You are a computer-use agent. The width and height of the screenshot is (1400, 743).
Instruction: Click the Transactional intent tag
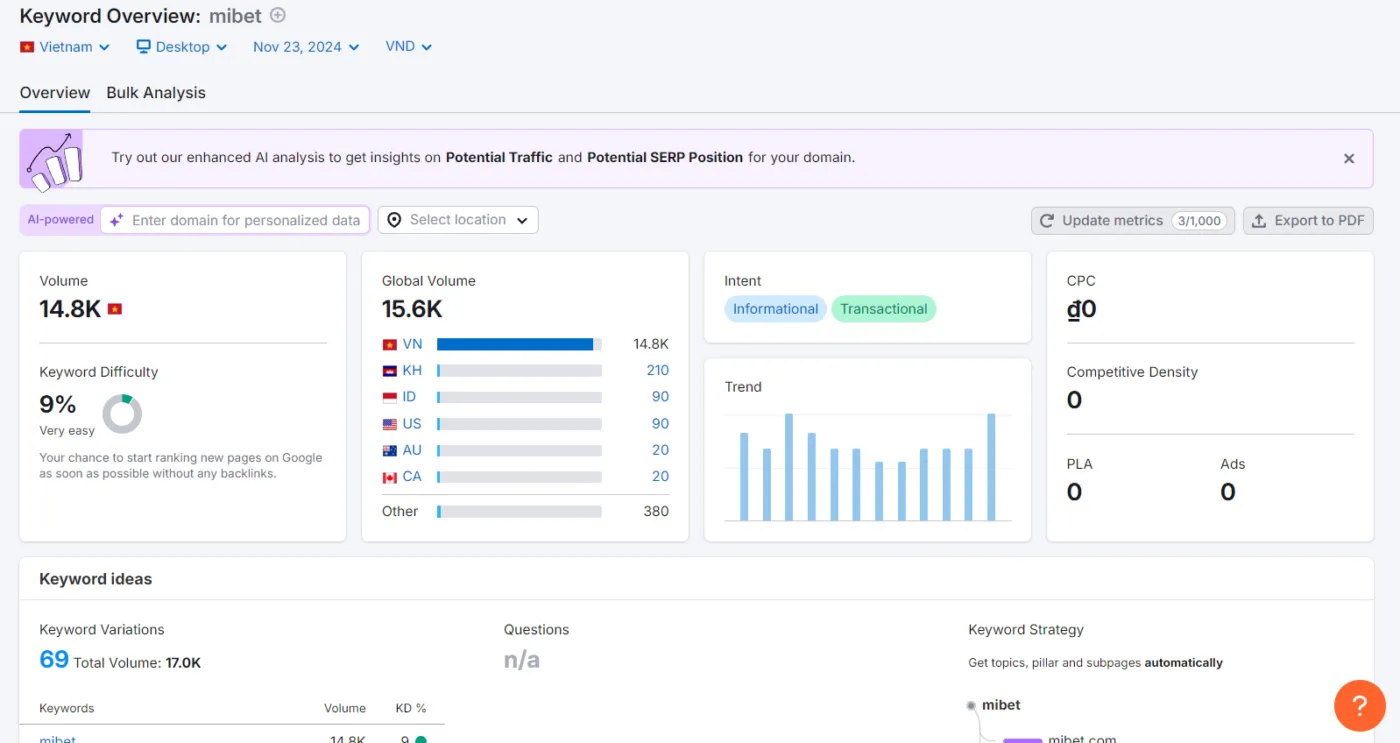[884, 309]
